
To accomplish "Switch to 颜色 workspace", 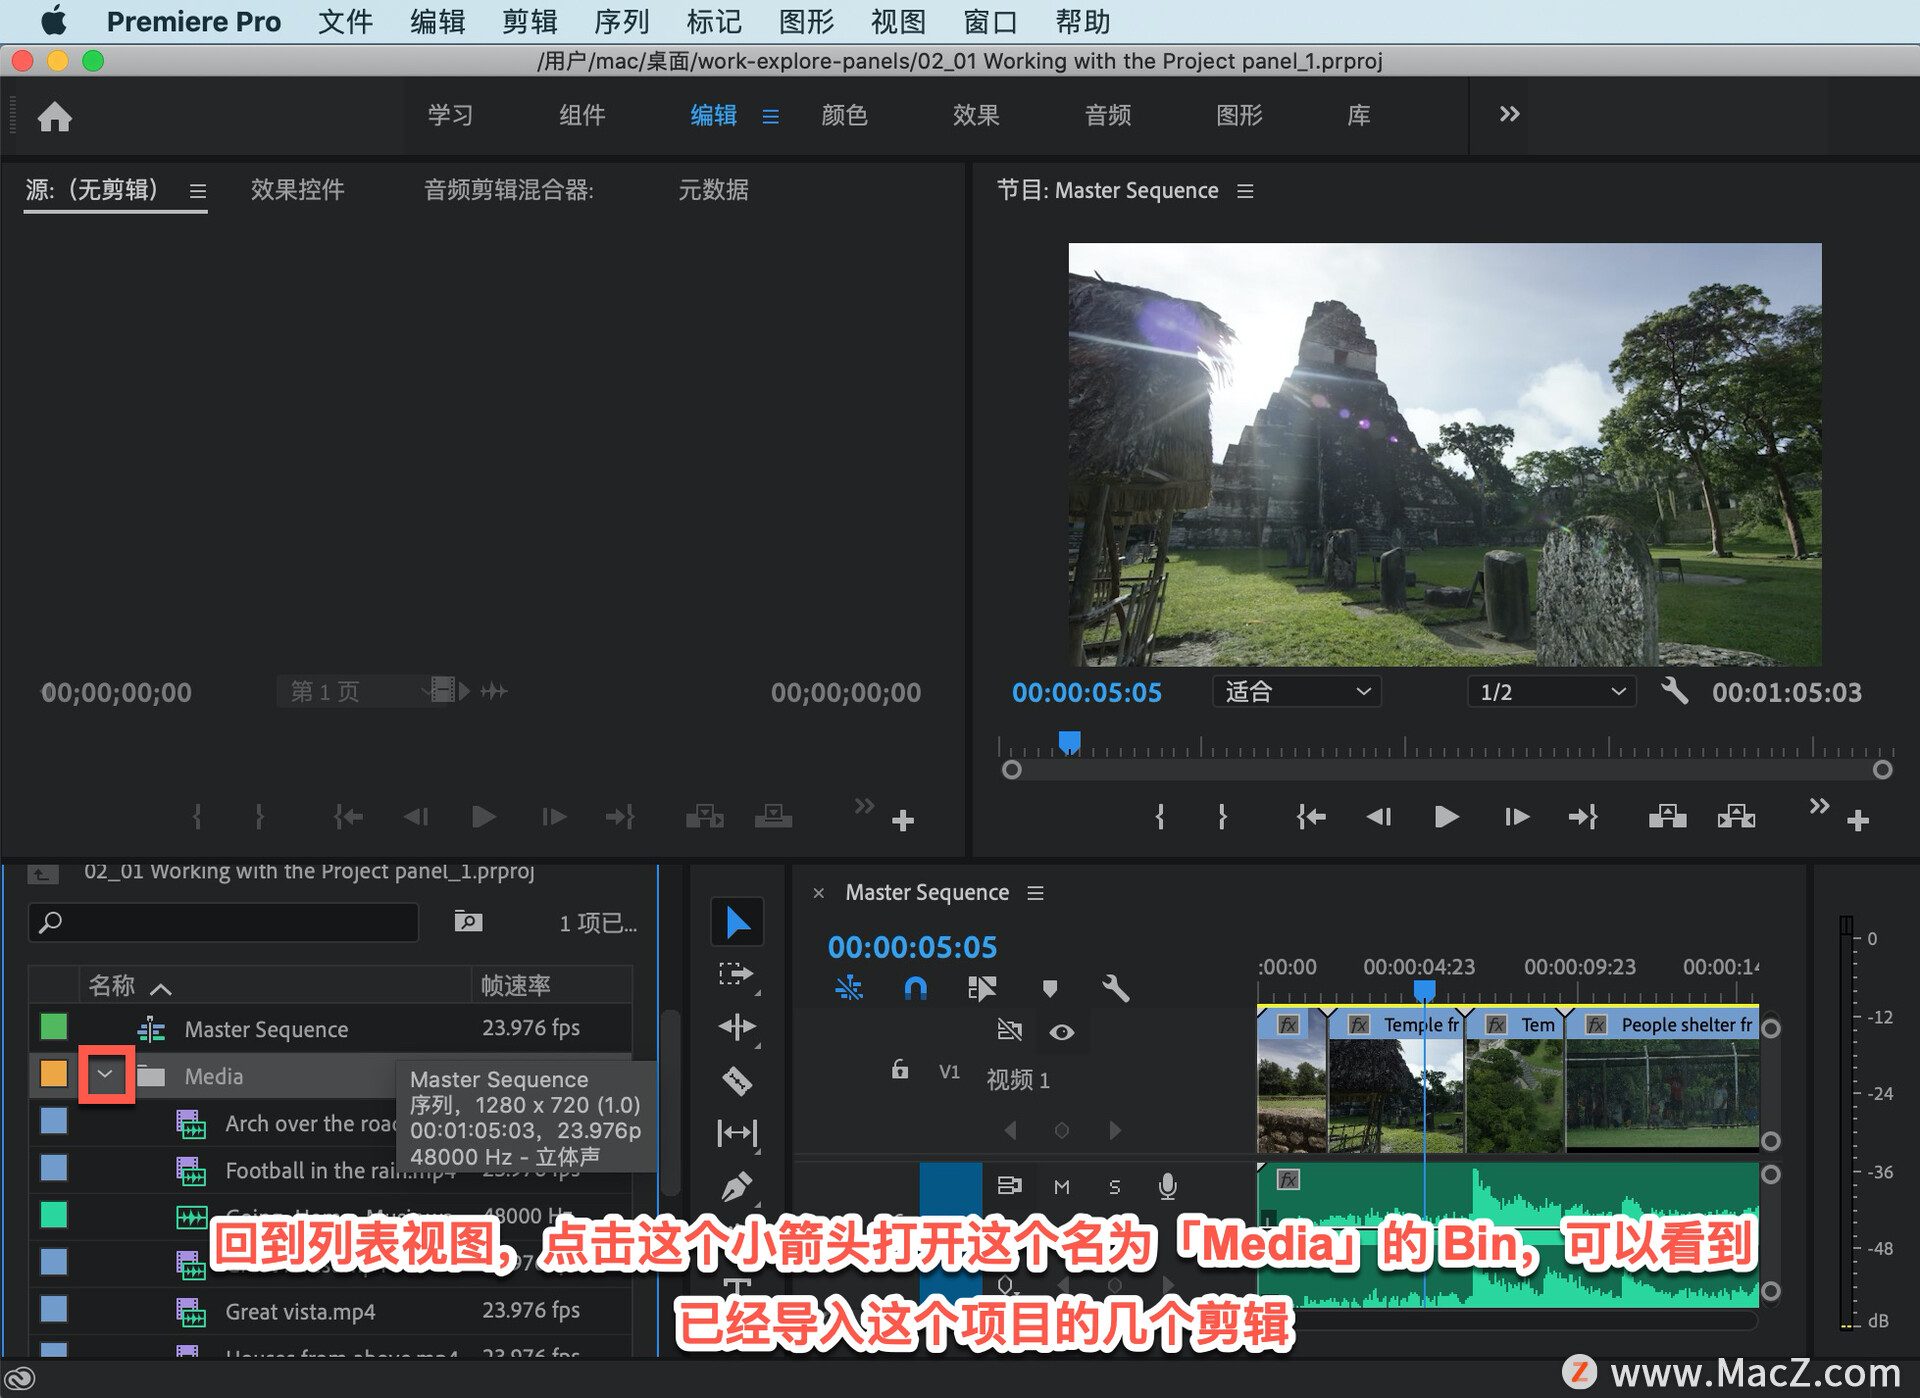I will pyautogui.click(x=844, y=115).
